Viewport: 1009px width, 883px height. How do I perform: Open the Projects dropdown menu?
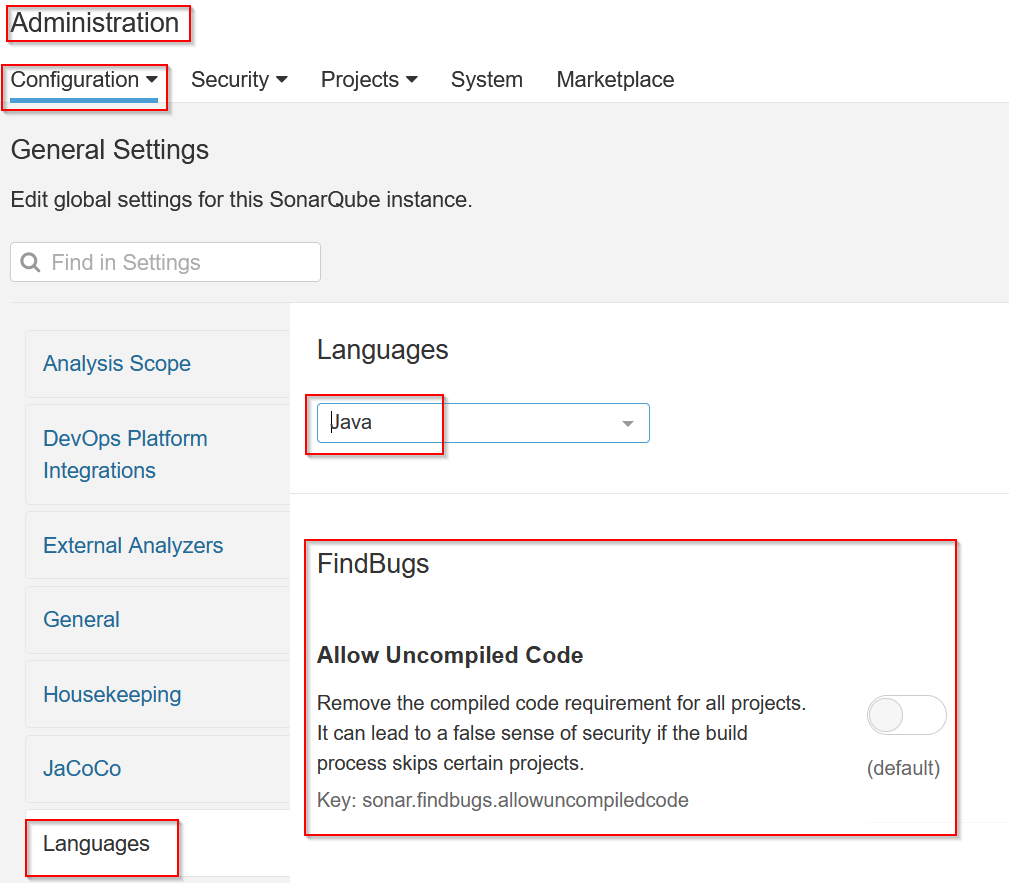[x=369, y=79]
